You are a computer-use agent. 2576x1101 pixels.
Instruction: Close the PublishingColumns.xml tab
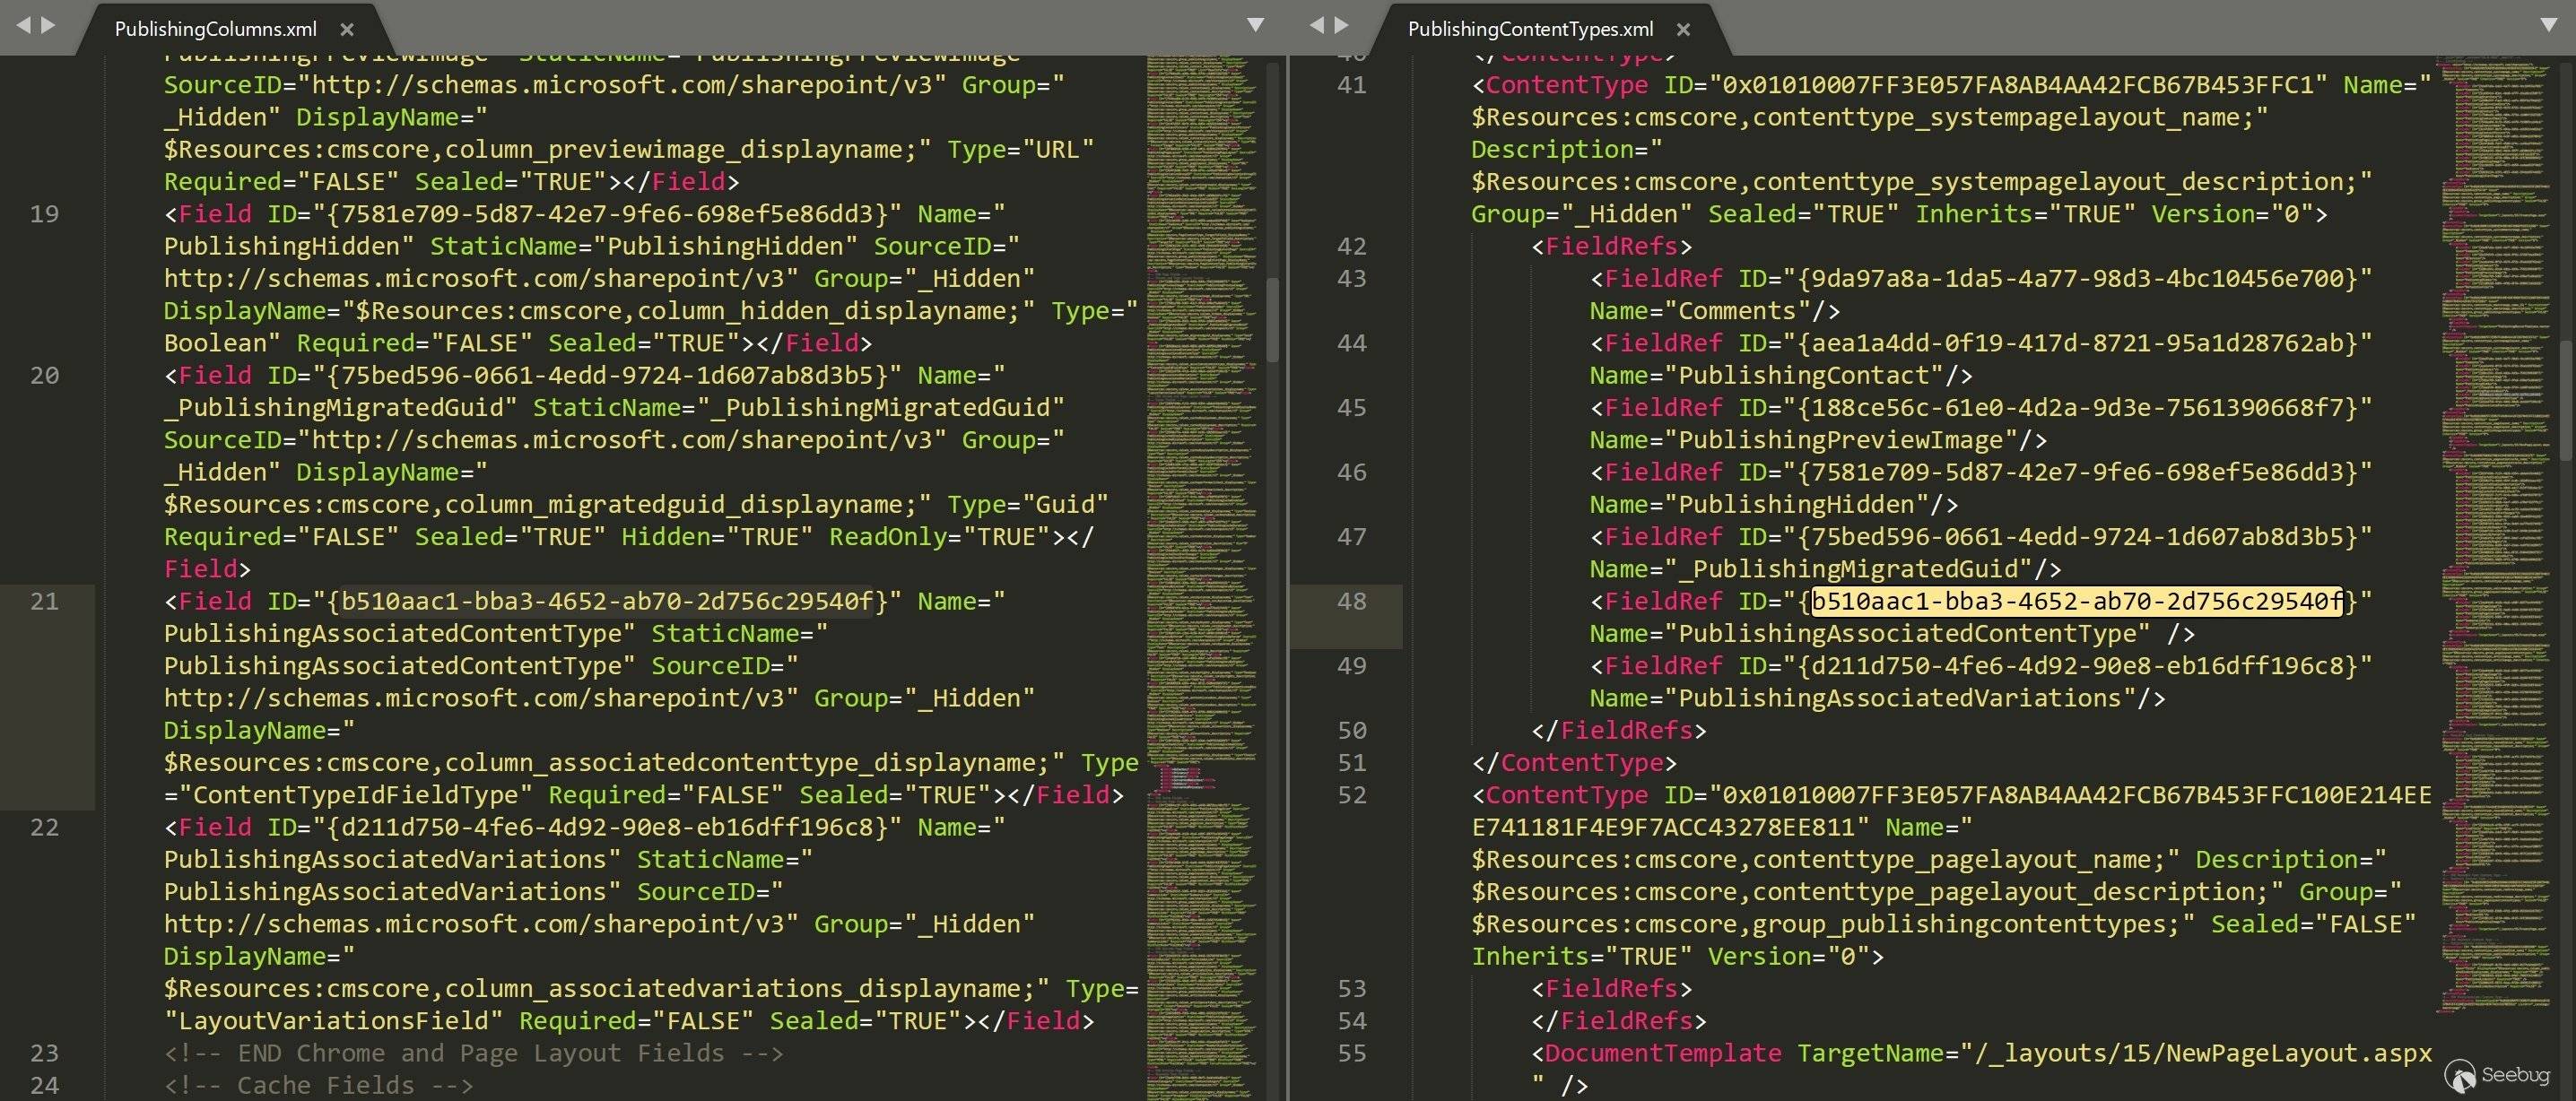(x=347, y=30)
